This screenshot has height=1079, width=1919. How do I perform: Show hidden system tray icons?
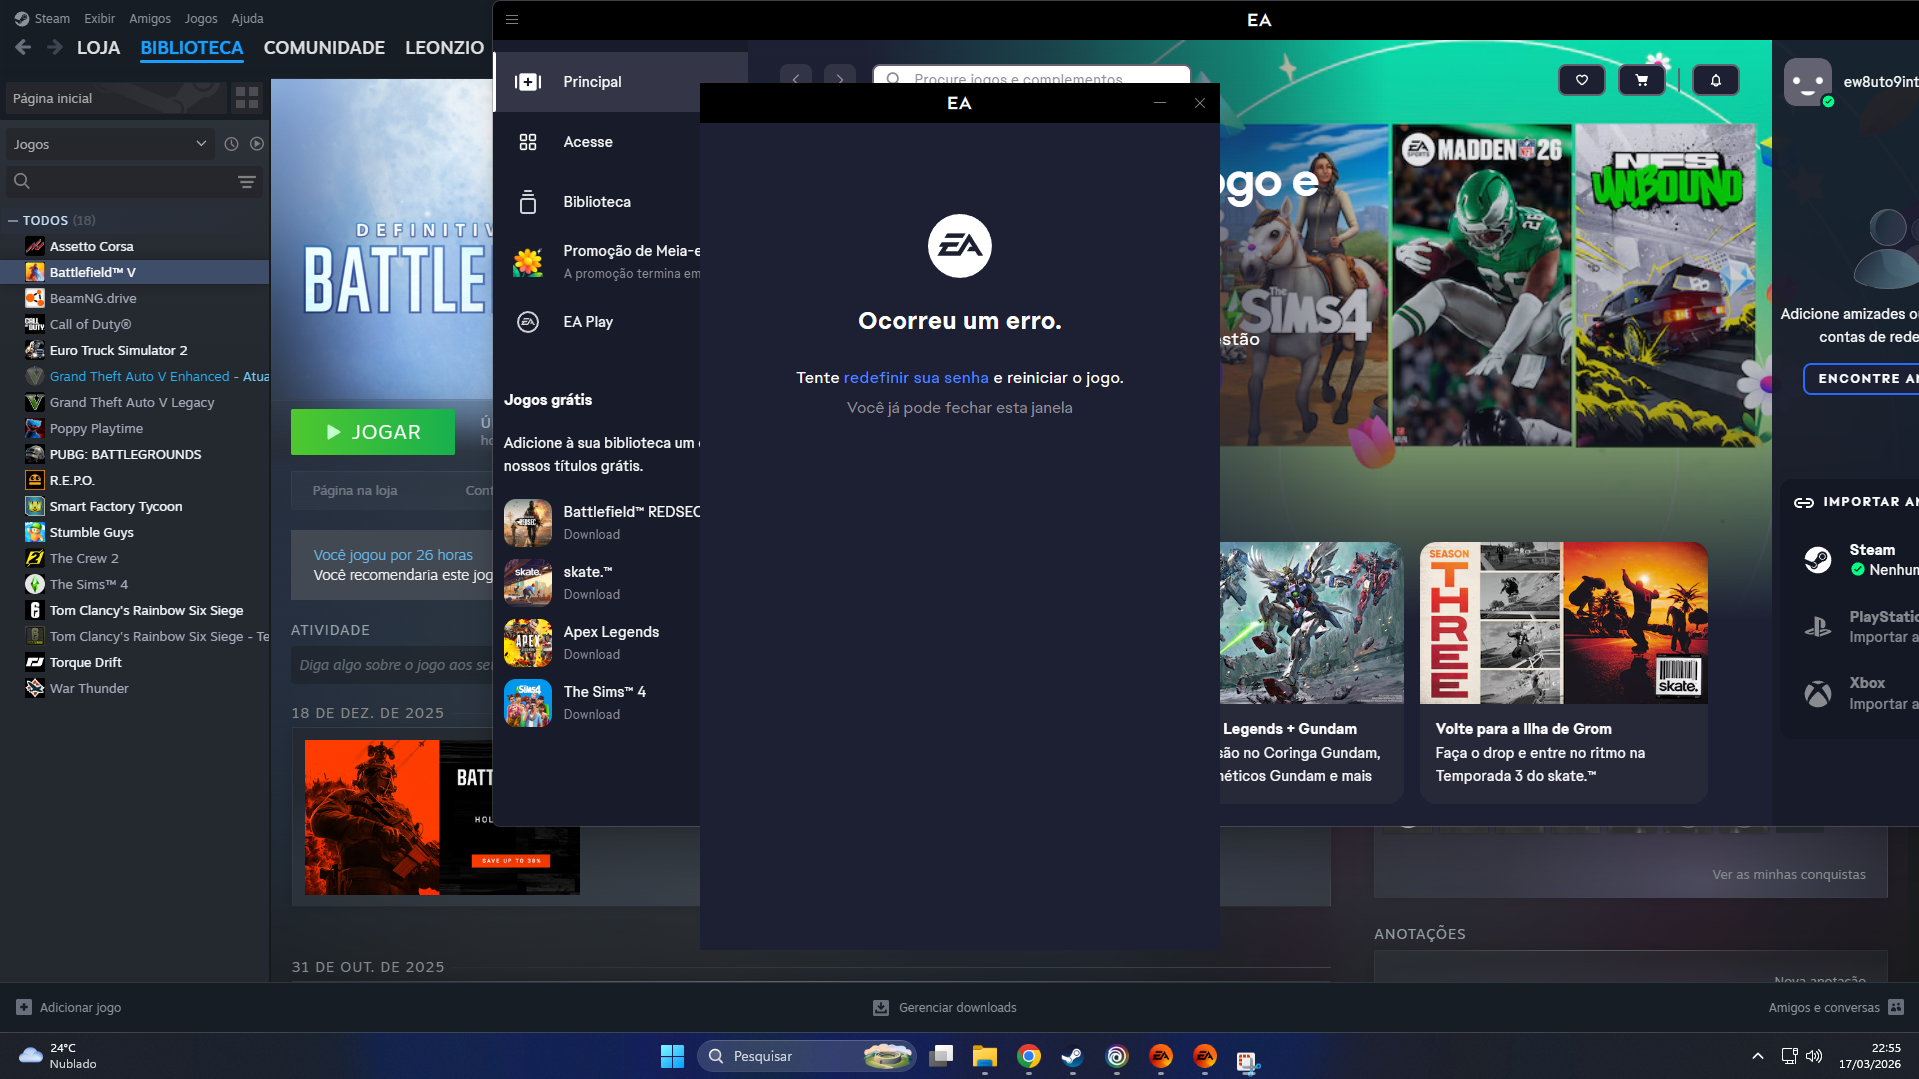[x=1757, y=1056]
